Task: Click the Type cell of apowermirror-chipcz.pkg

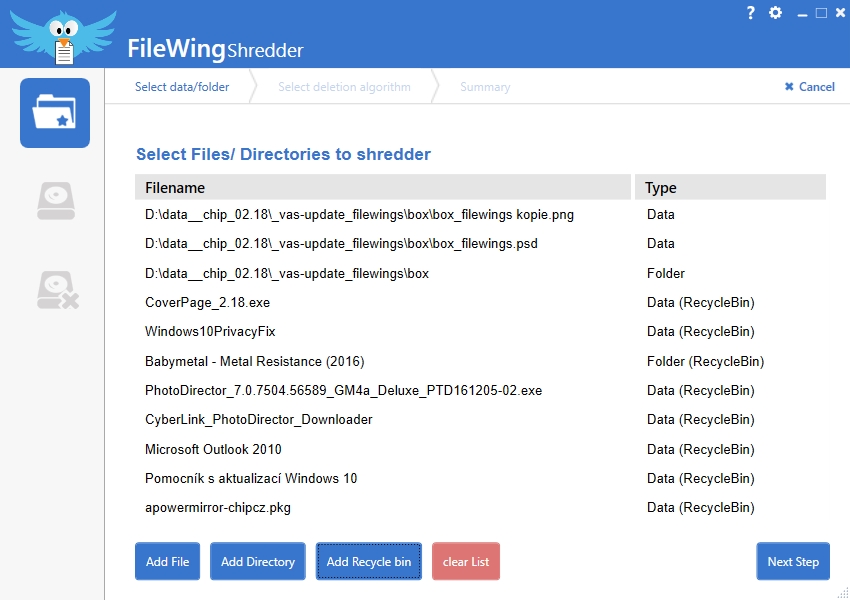Action: [x=700, y=508]
